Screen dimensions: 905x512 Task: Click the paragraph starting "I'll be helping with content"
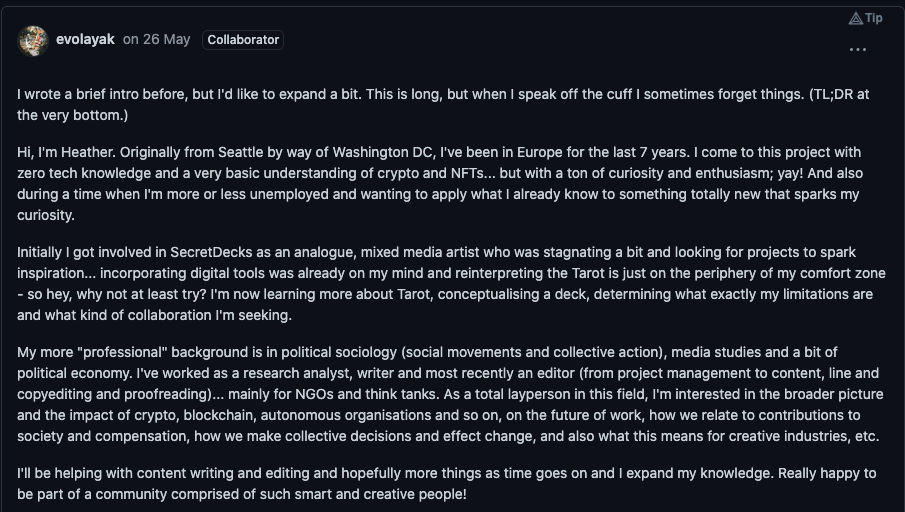pos(447,484)
